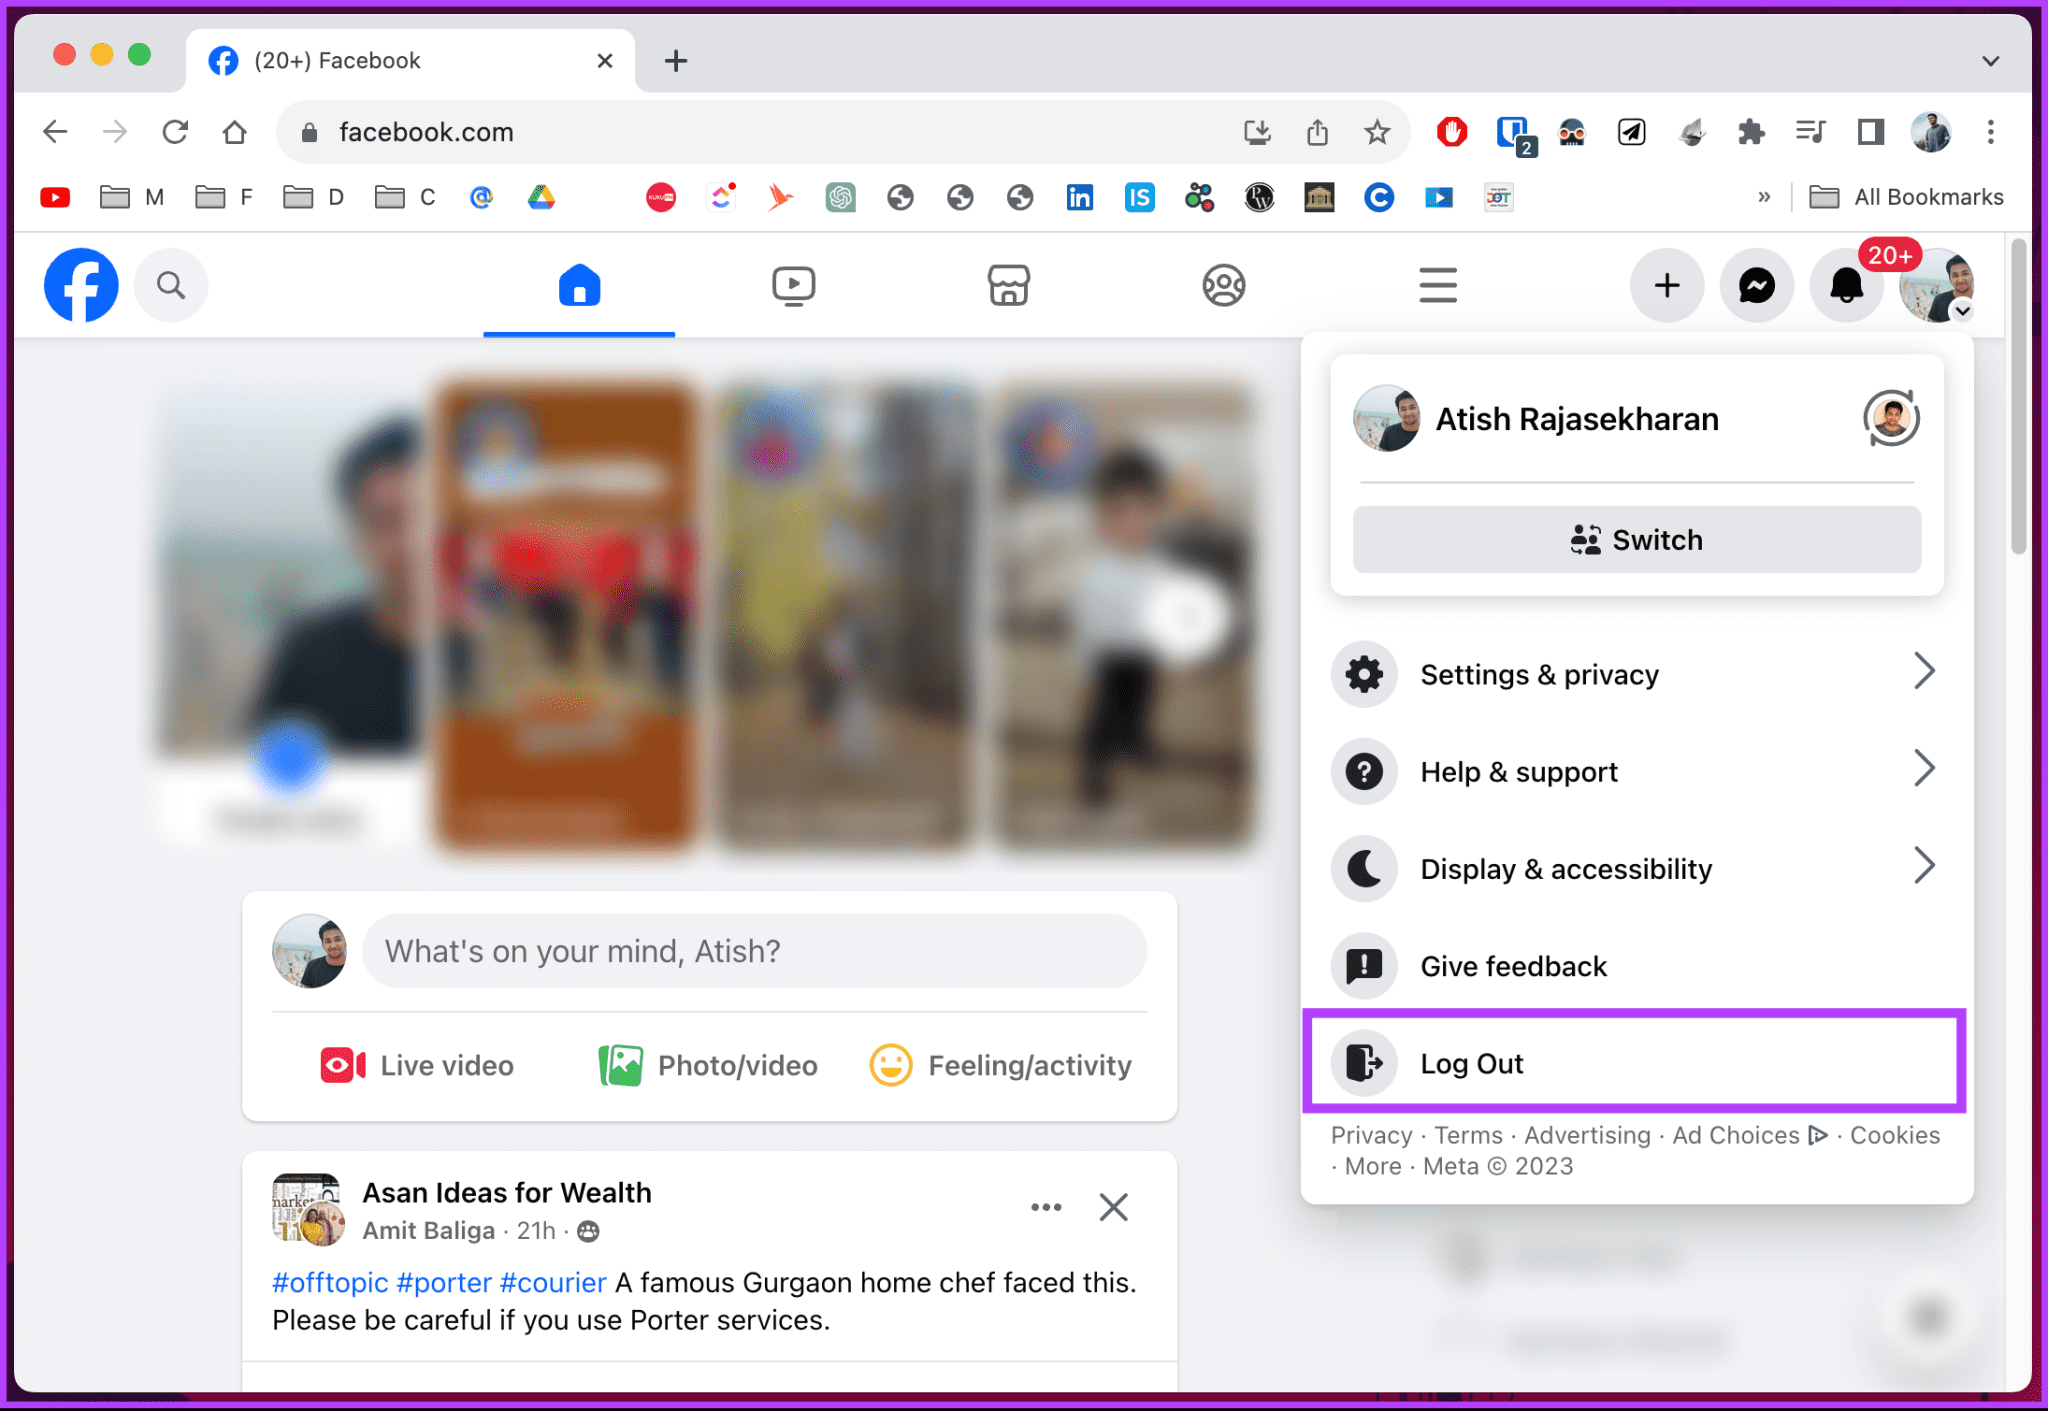The height and width of the screenshot is (1411, 2048).
Task: Open Messenger chat icon
Action: [x=1756, y=286]
